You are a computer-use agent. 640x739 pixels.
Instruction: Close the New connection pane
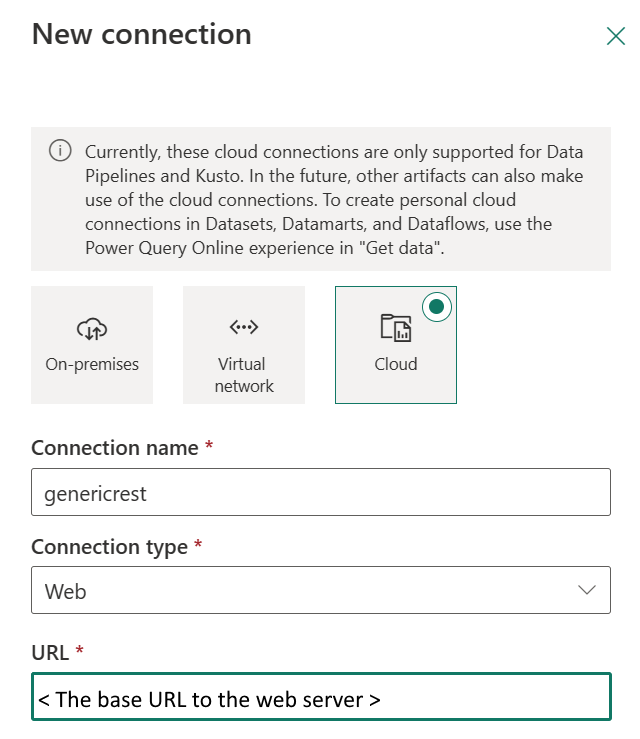(616, 37)
